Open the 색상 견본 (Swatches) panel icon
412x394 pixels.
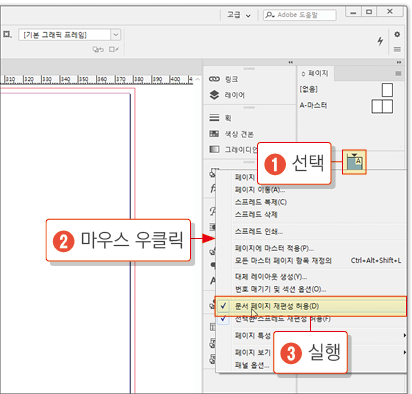pyautogui.click(x=214, y=134)
